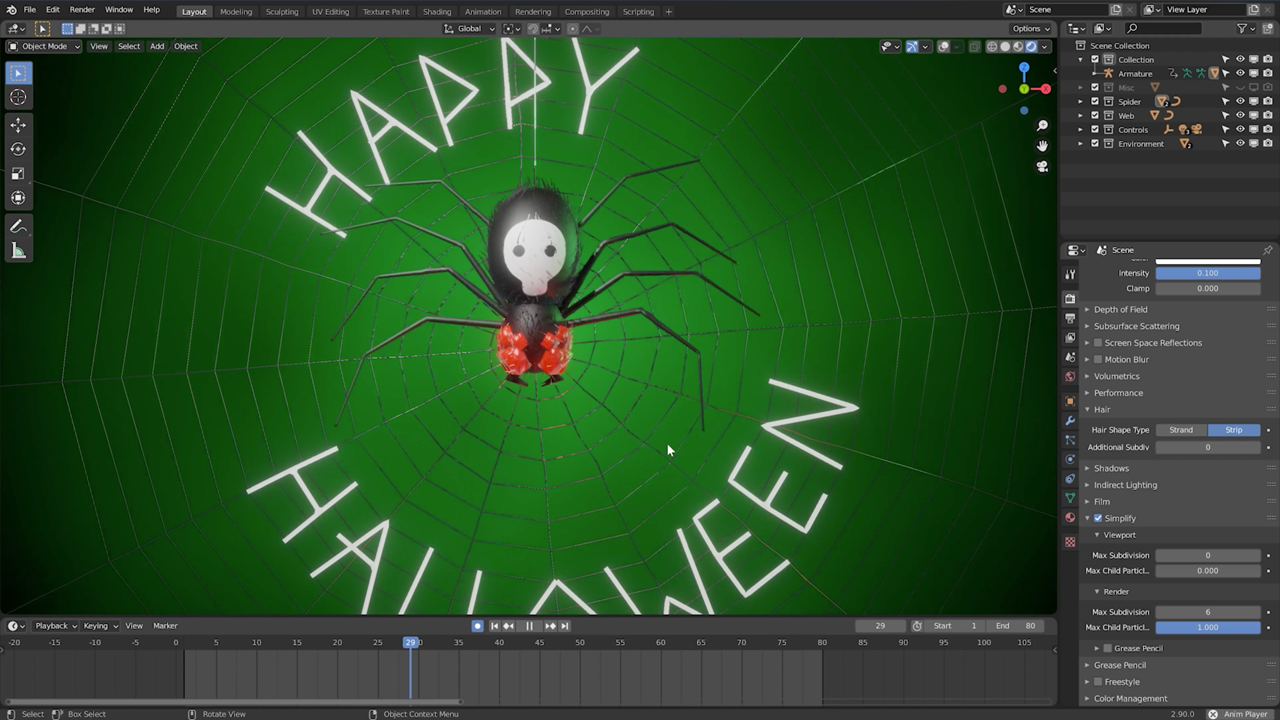Open the timeline Keying popover
The width and height of the screenshot is (1280, 720).
tap(99, 626)
